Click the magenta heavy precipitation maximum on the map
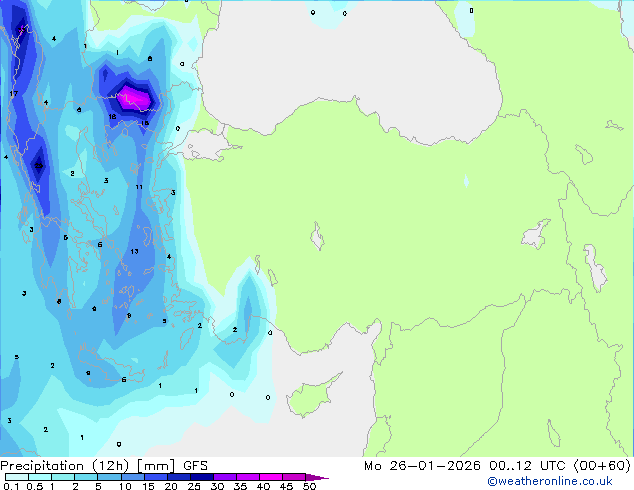This screenshot has width=634, height=490. [135, 98]
